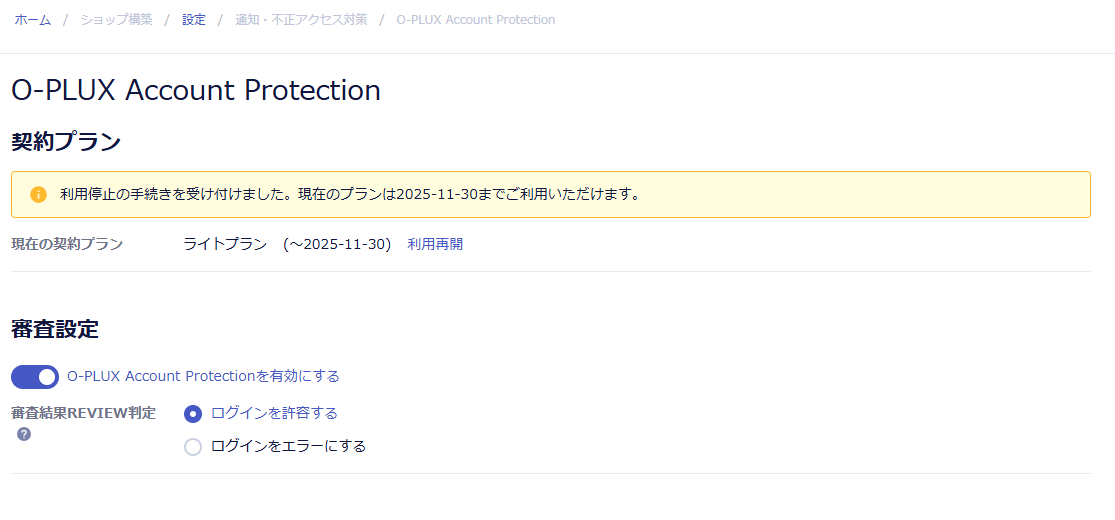Click the help question mark icon
Screen dimensions: 1115x520
(x=24, y=434)
